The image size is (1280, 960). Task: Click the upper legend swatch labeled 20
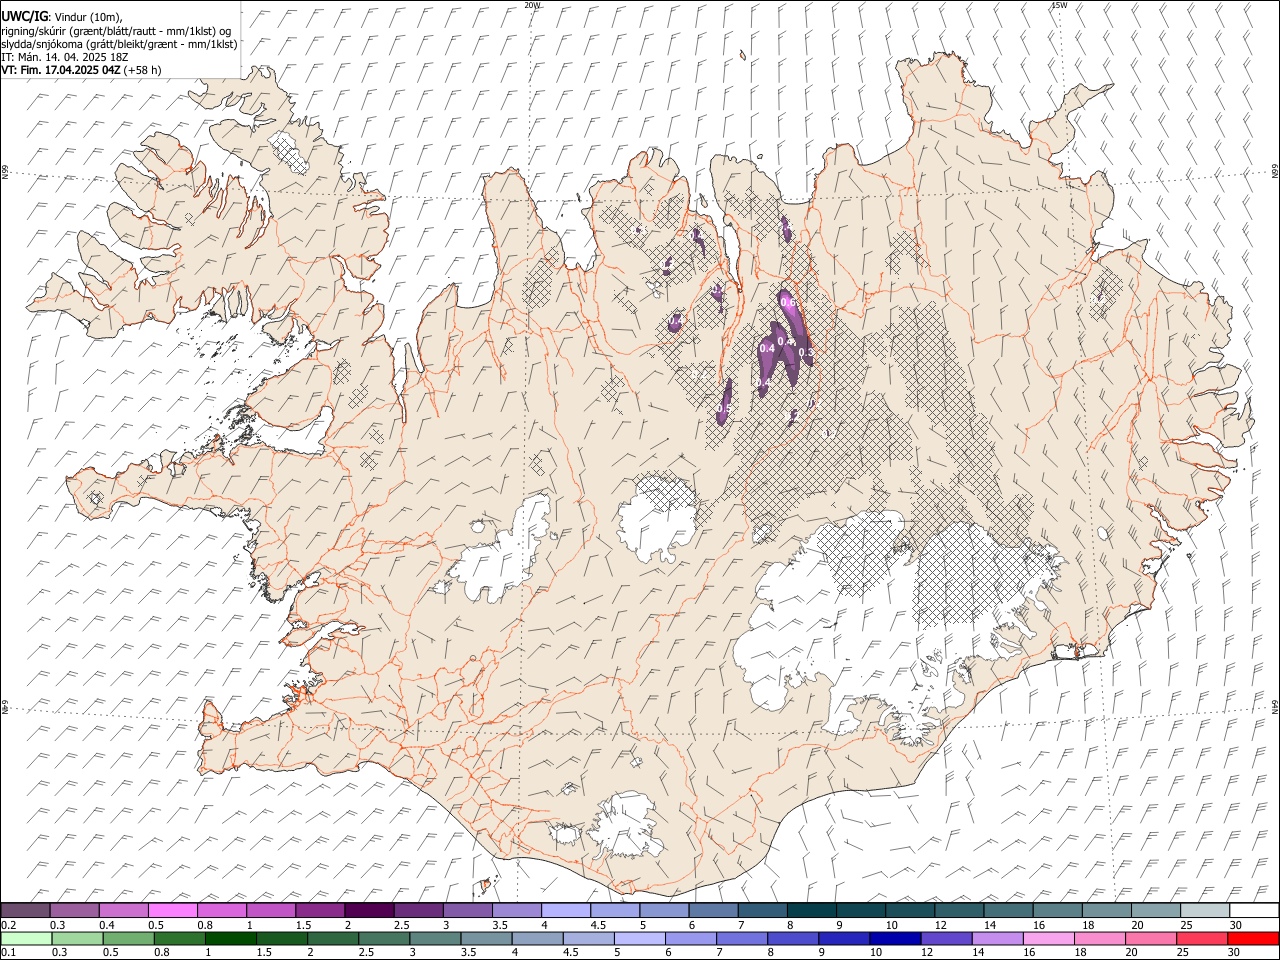(x=1156, y=910)
